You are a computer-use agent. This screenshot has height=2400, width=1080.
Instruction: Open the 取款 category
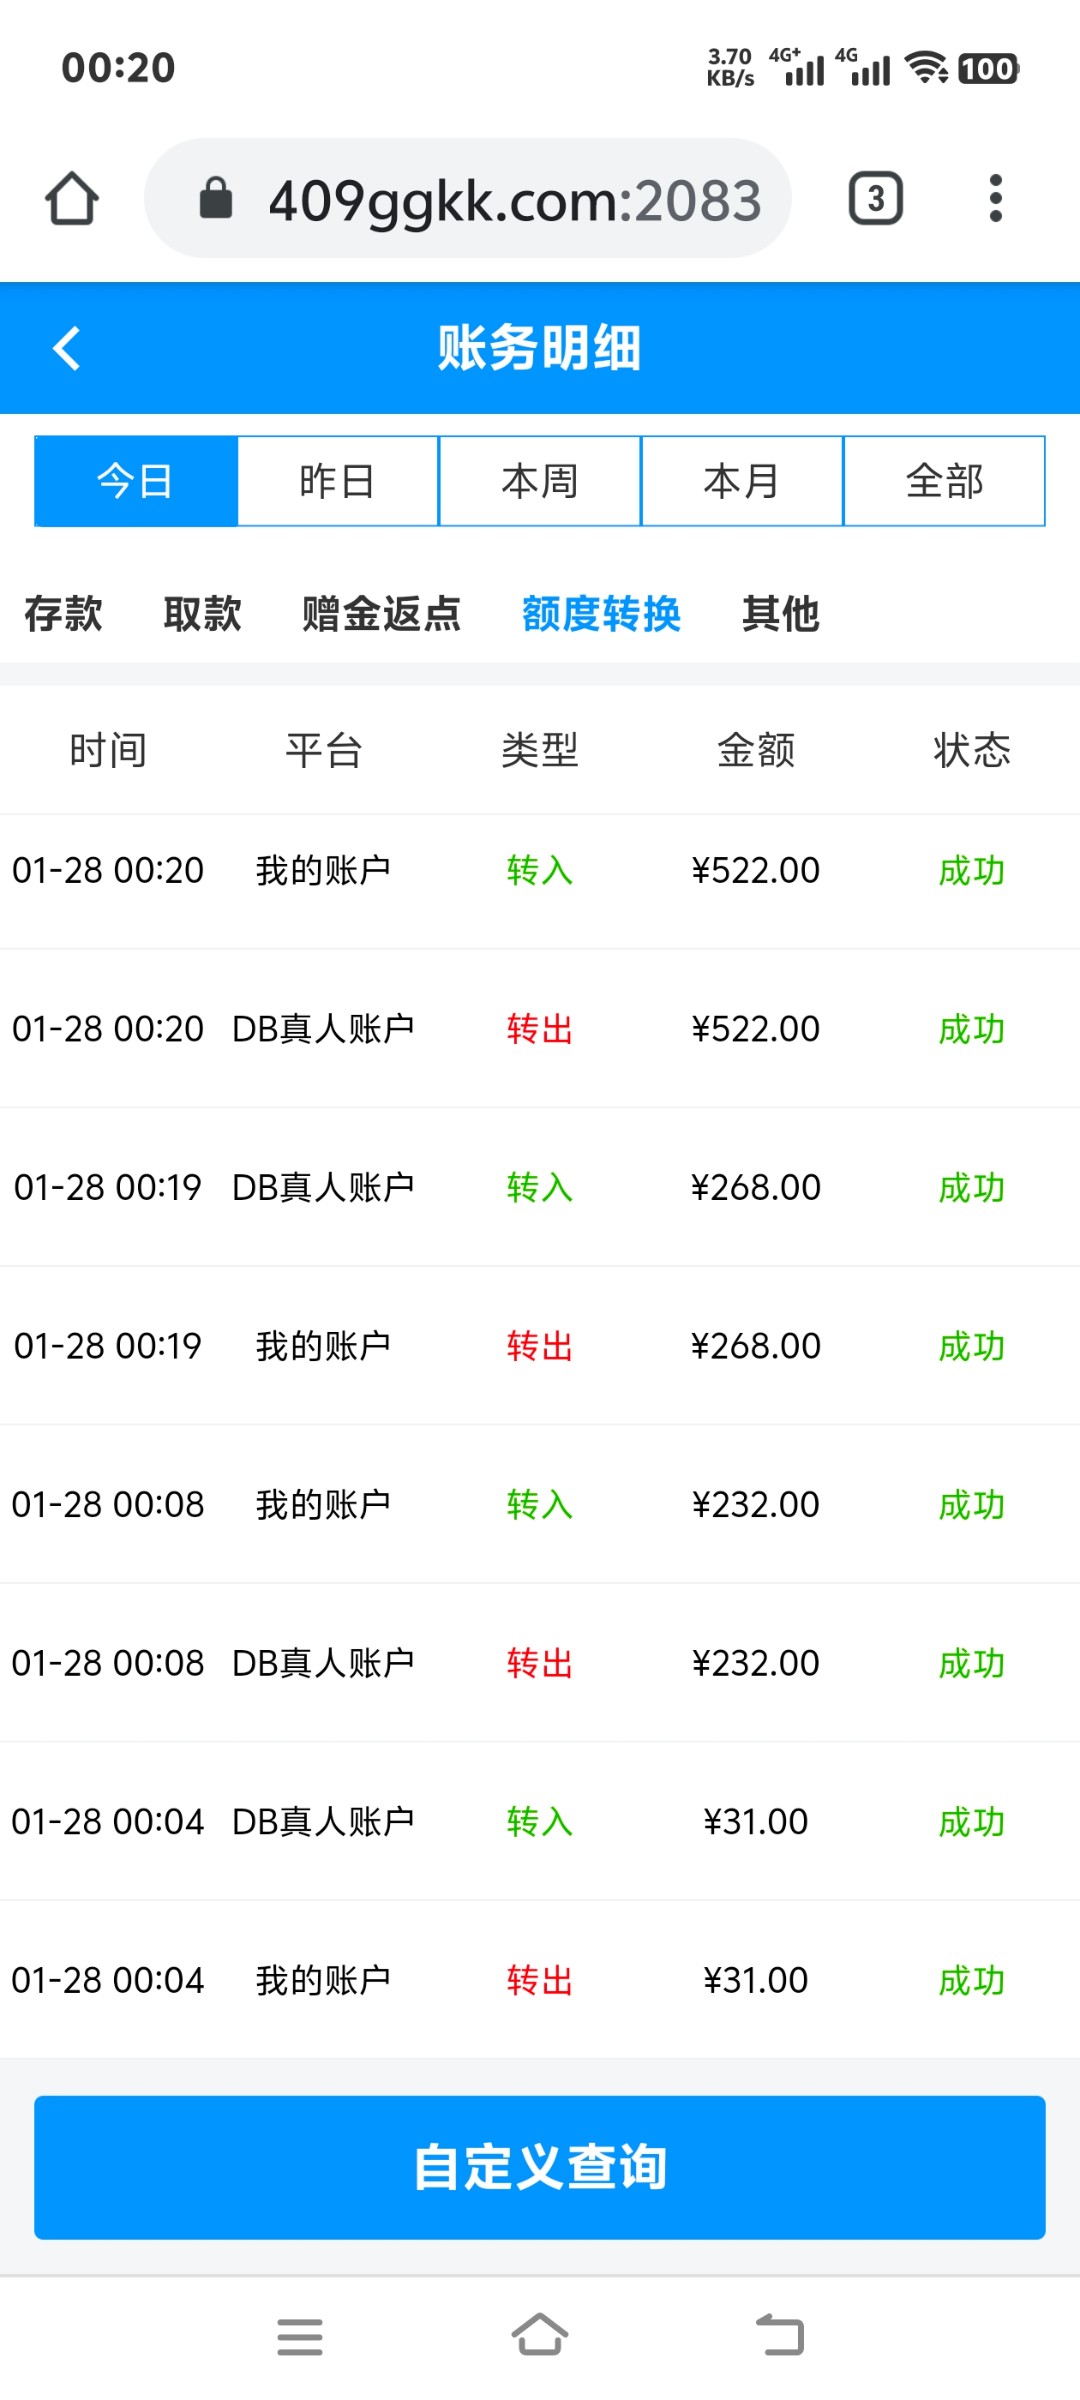[x=202, y=613]
